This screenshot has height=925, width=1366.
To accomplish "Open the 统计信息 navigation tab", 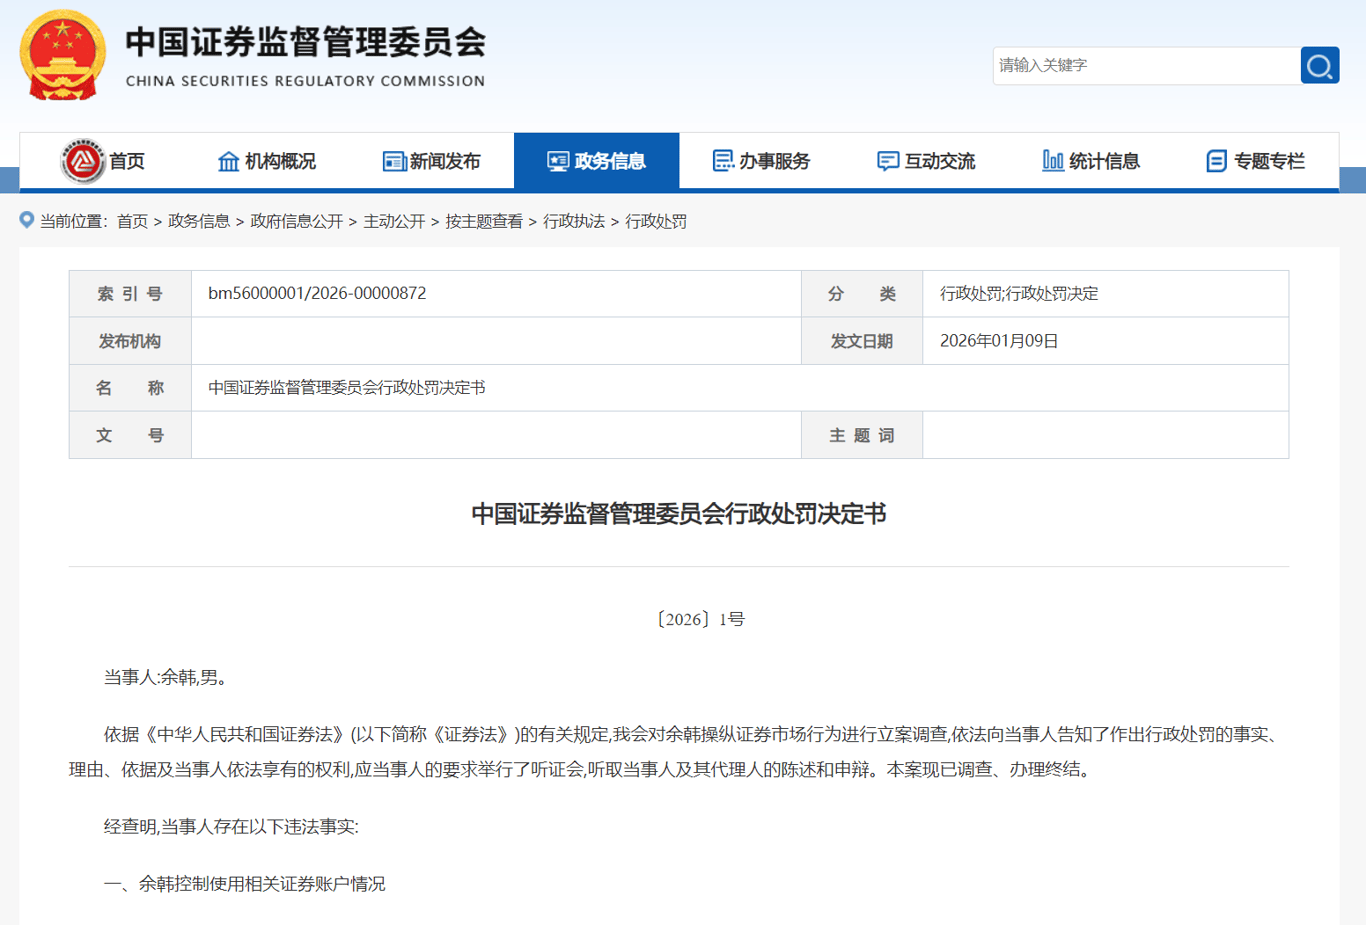I will click(1091, 161).
